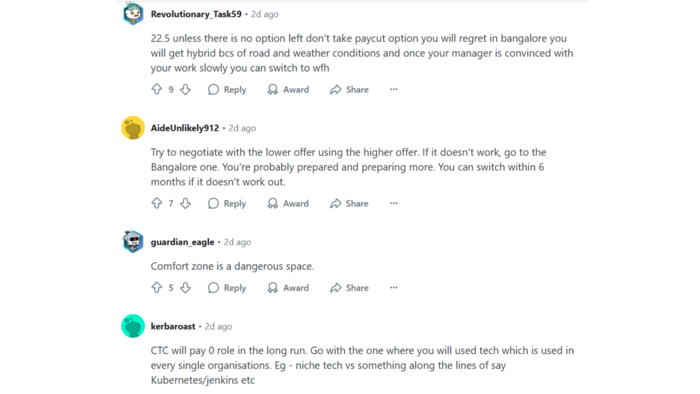Share guardian_eagle's comment
The height and width of the screenshot is (394, 700).
coord(349,287)
